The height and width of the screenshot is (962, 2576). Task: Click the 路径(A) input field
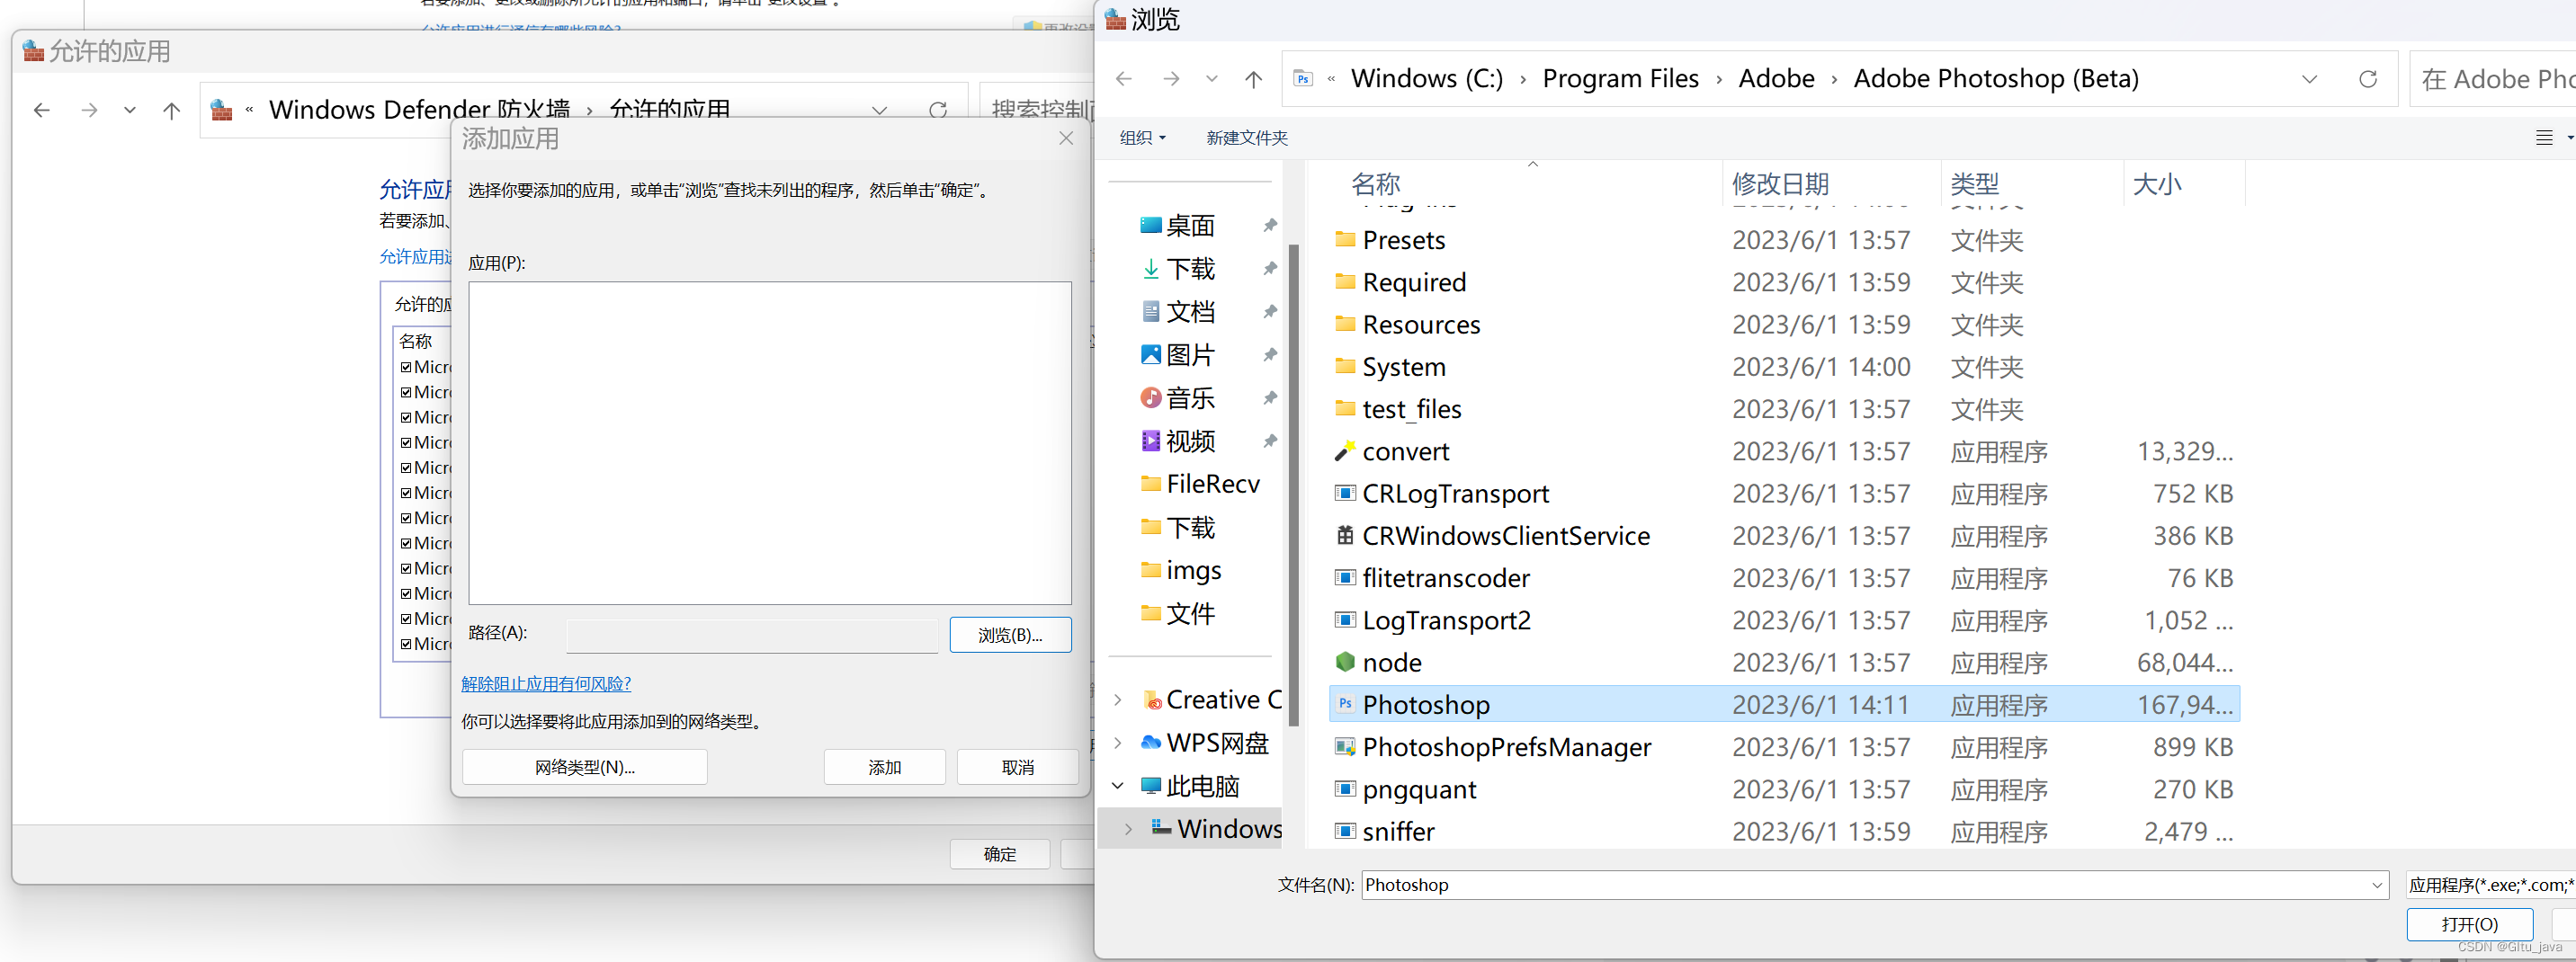coord(752,635)
